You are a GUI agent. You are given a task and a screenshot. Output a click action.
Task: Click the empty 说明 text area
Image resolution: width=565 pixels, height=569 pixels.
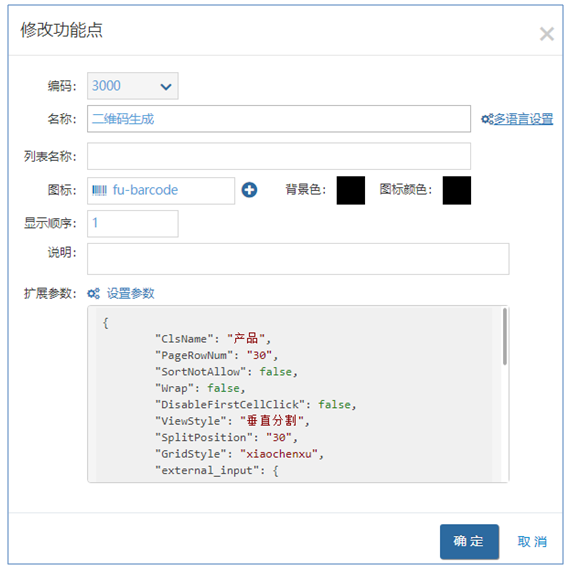298,259
